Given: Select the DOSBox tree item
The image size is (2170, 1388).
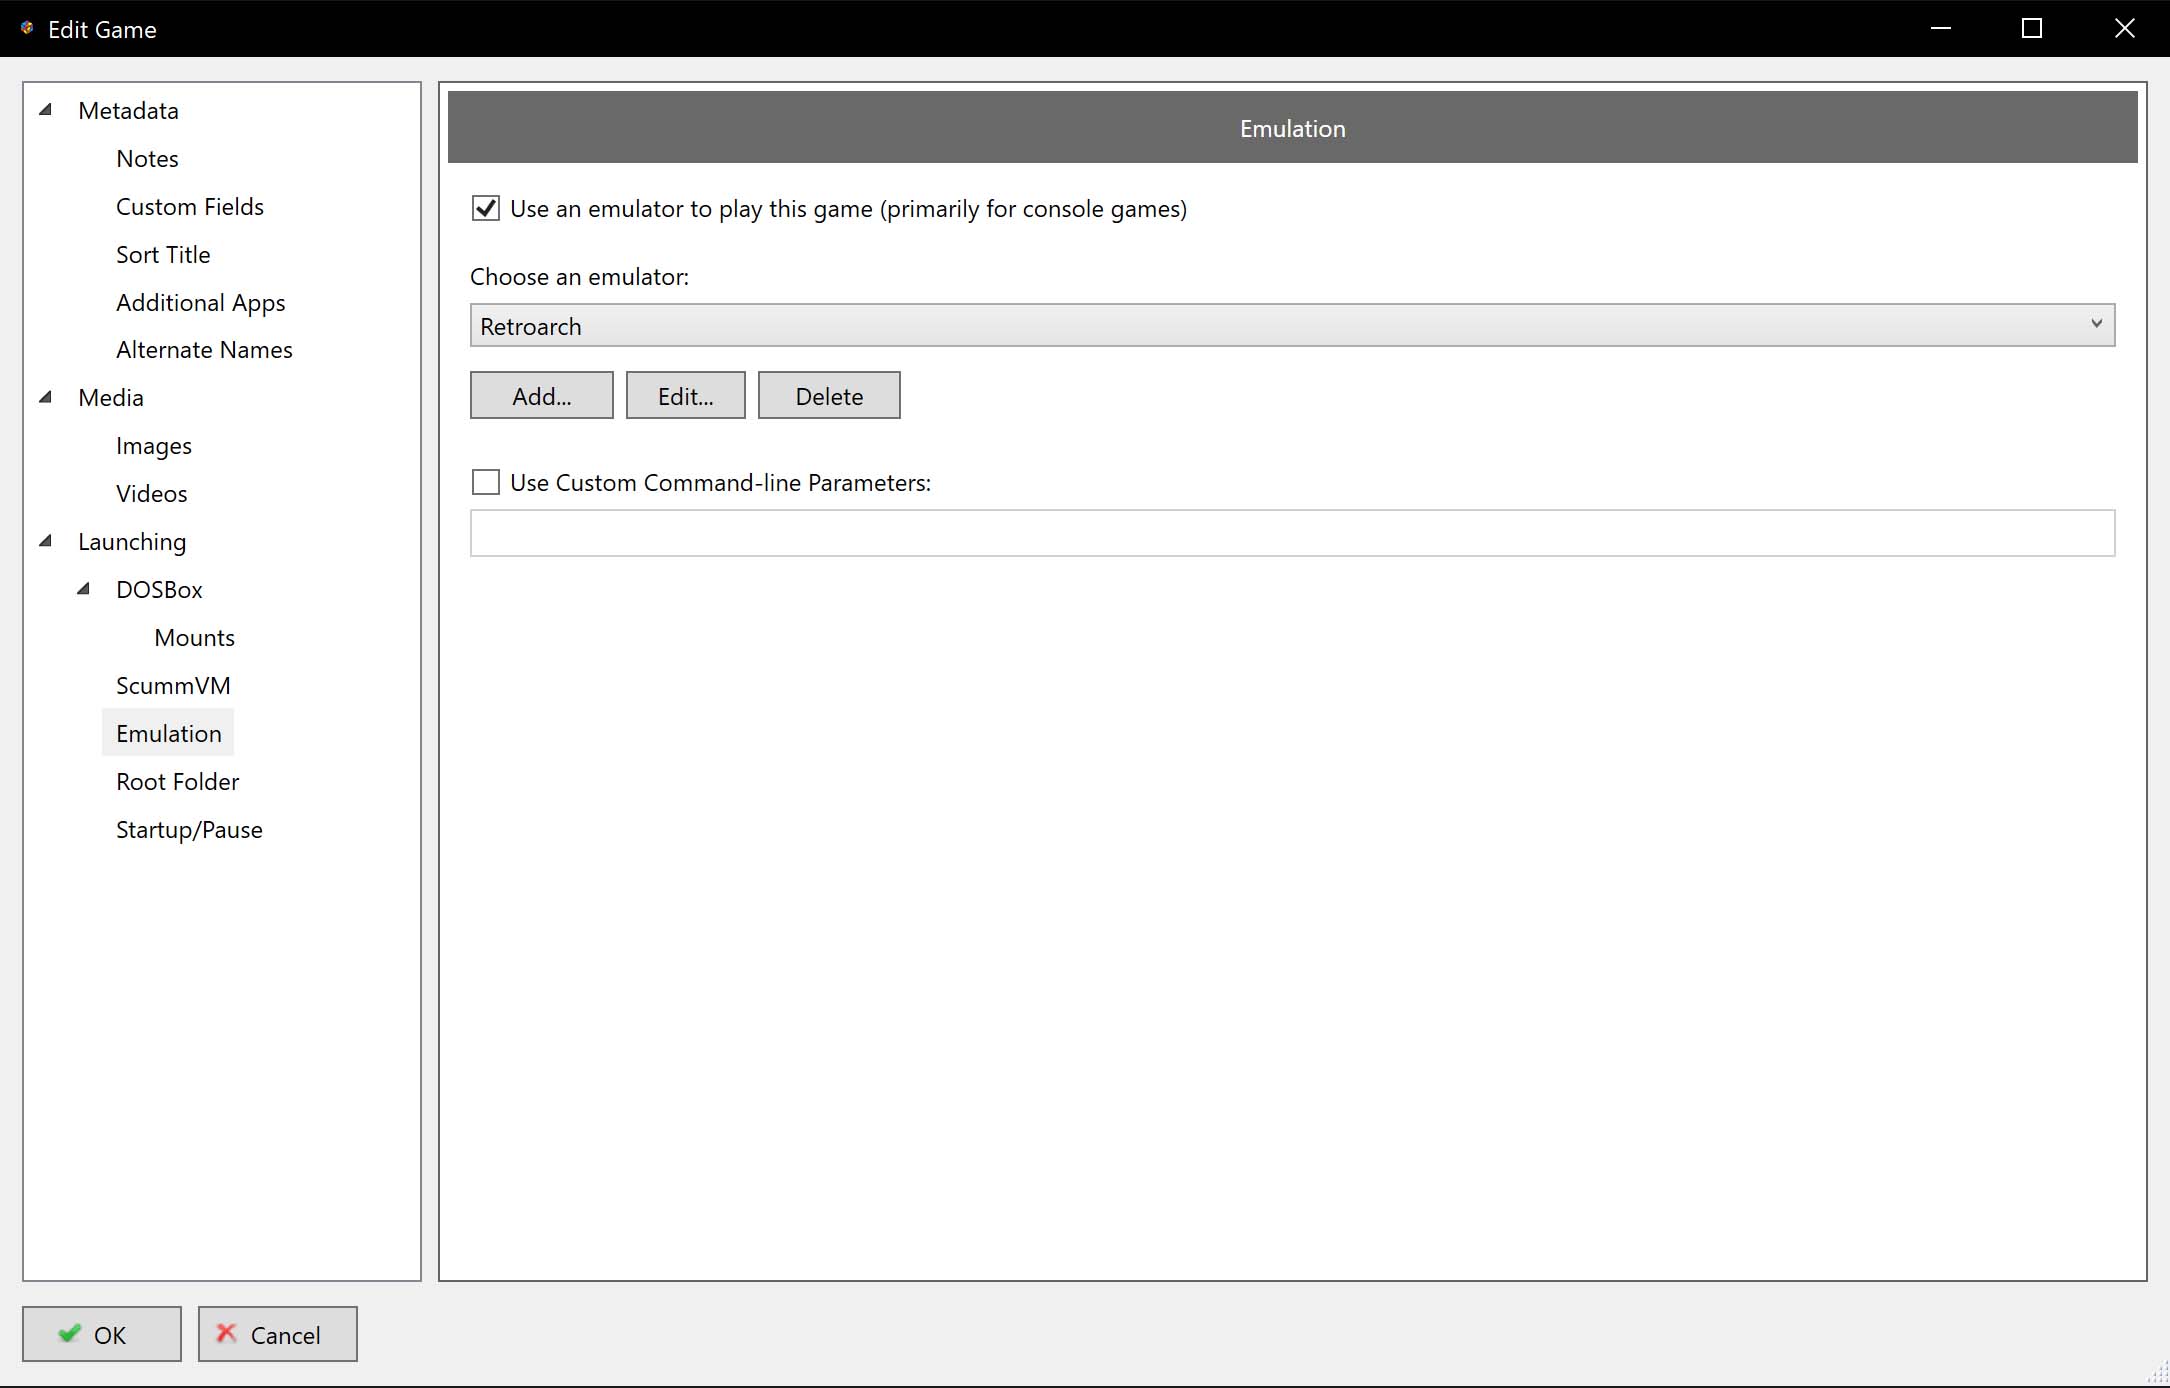Looking at the screenshot, I should click(159, 589).
